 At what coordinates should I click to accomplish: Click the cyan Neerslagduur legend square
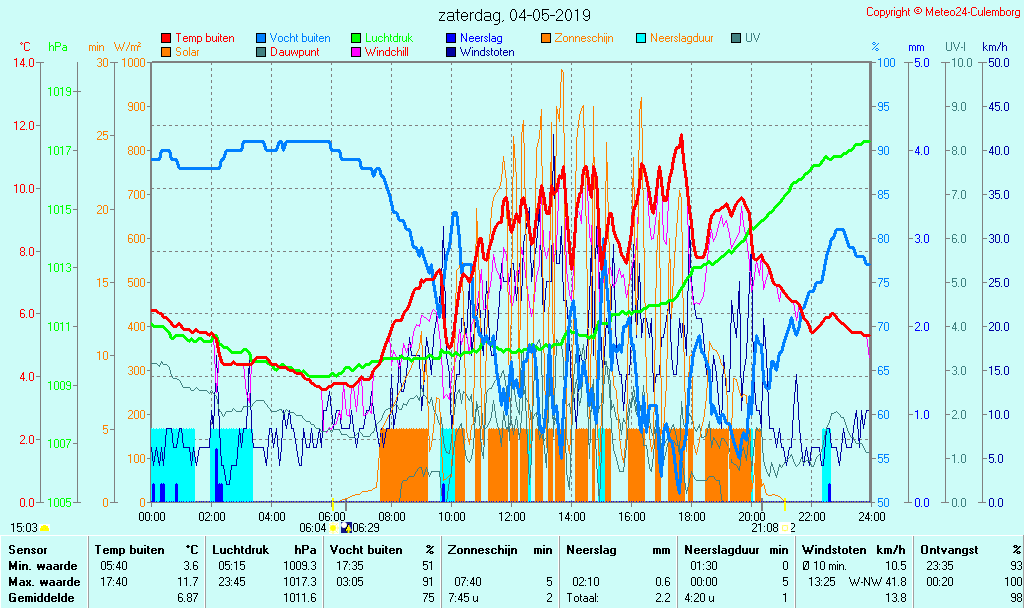642,38
